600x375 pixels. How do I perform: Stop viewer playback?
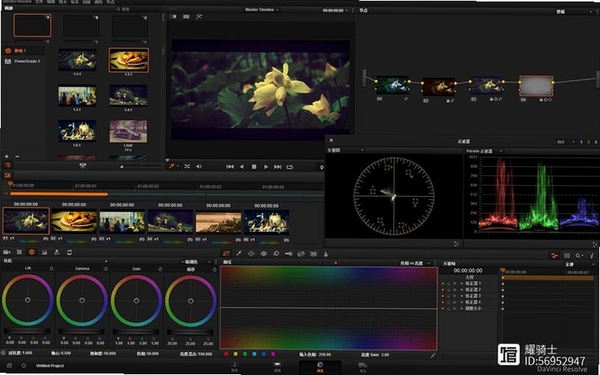pyautogui.click(x=254, y=166)
